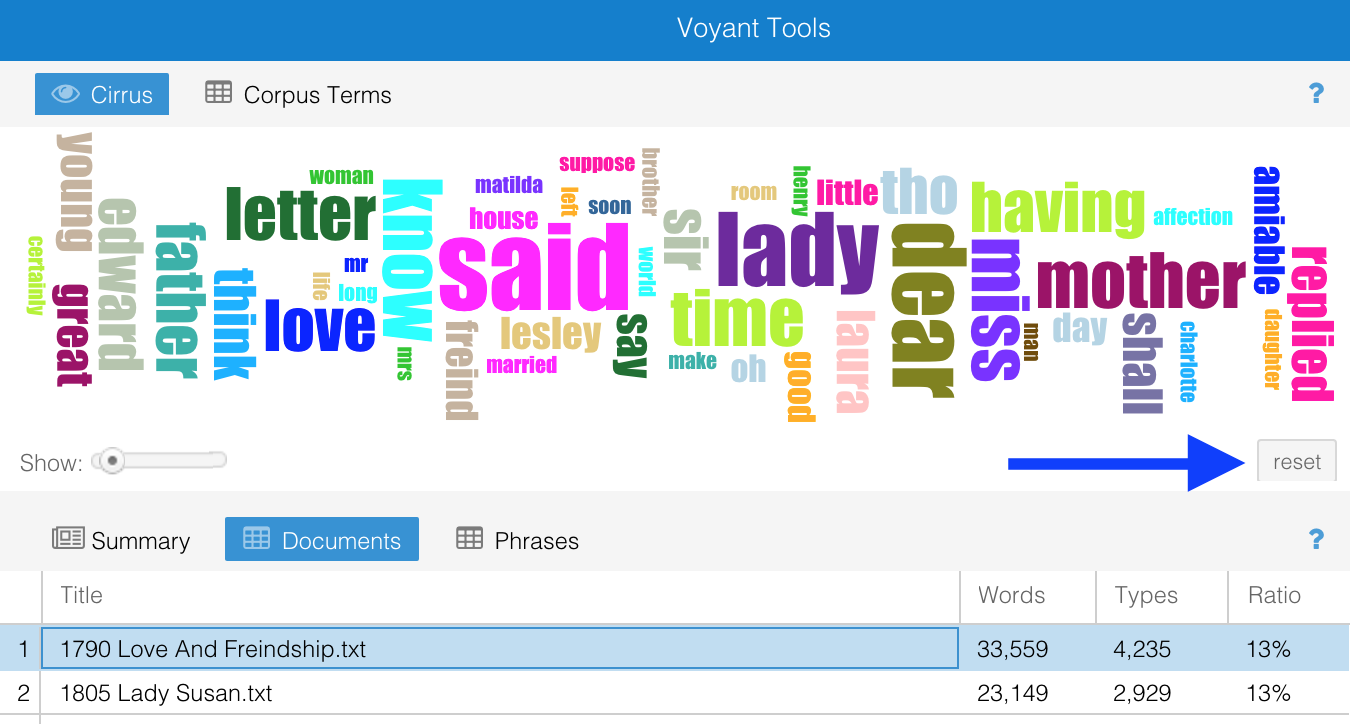The image size is (1350, 724).
Task: Click the word "lady" in the cloud
Action: click(x=796, y=252)
